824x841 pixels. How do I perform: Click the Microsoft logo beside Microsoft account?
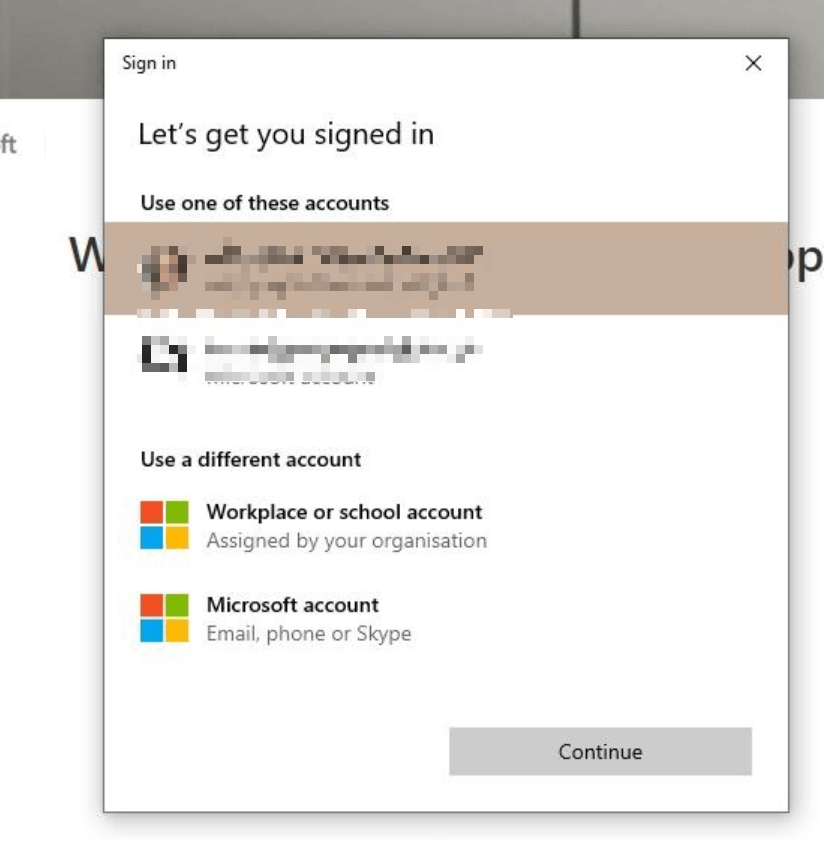[164, 618]
